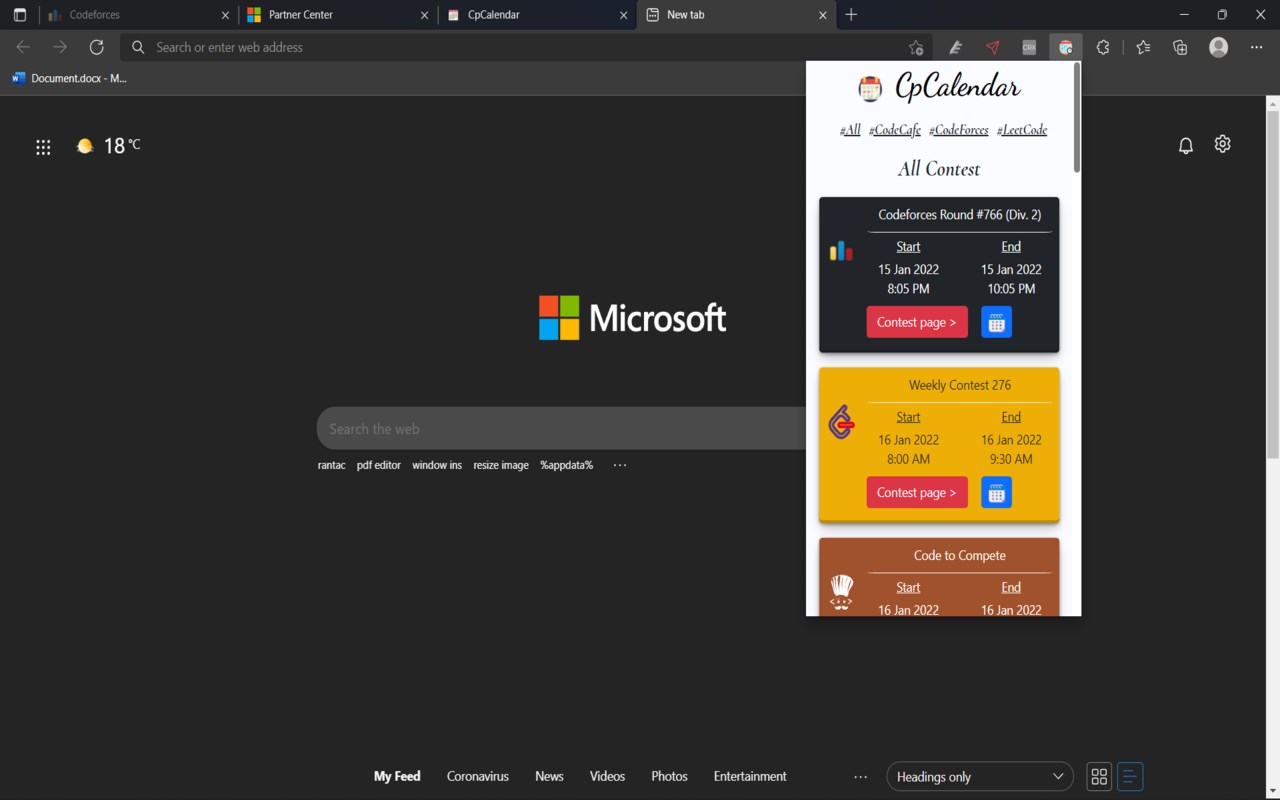Click the window ins search suggestion
This screenshot has width=1280, height=800.
[x=437, y=465]
